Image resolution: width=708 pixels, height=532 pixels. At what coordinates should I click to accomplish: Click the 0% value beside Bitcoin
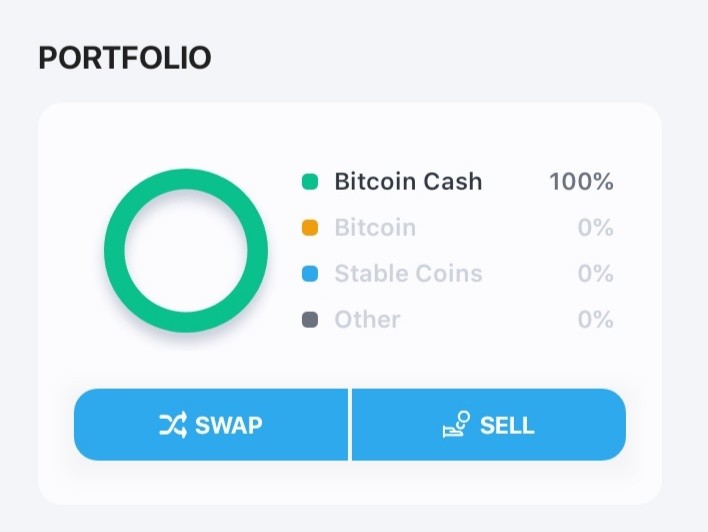[x=596, y=228]
